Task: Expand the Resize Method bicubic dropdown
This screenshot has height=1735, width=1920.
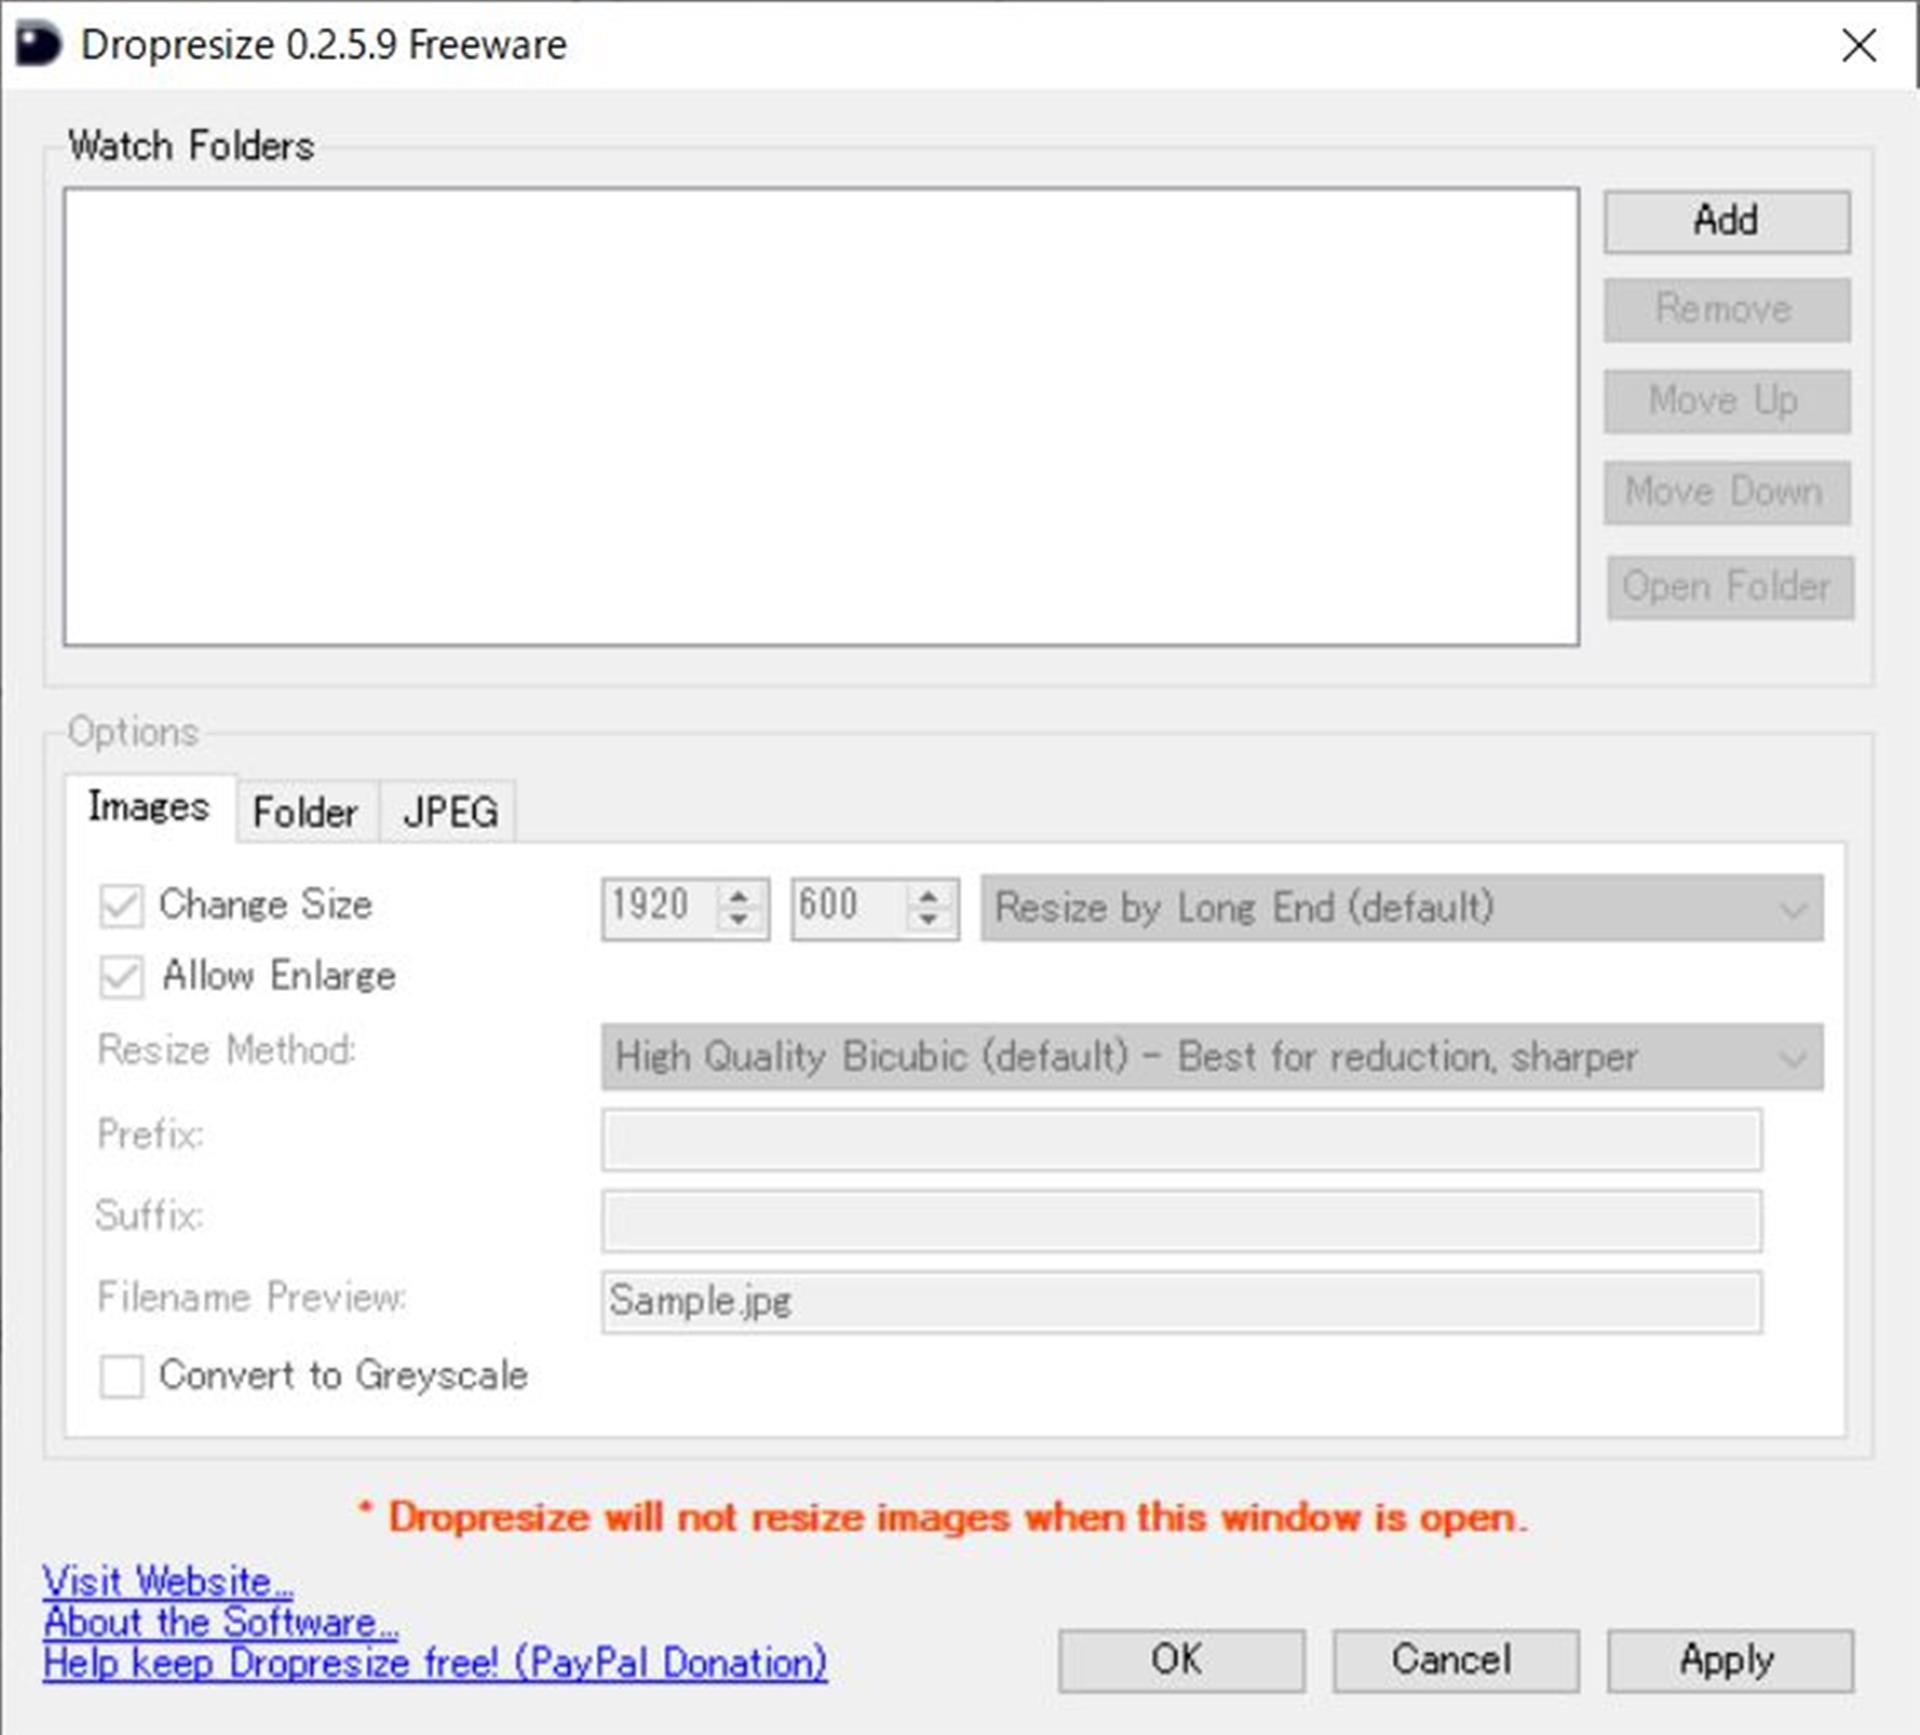Action: pos(1211,1057)
